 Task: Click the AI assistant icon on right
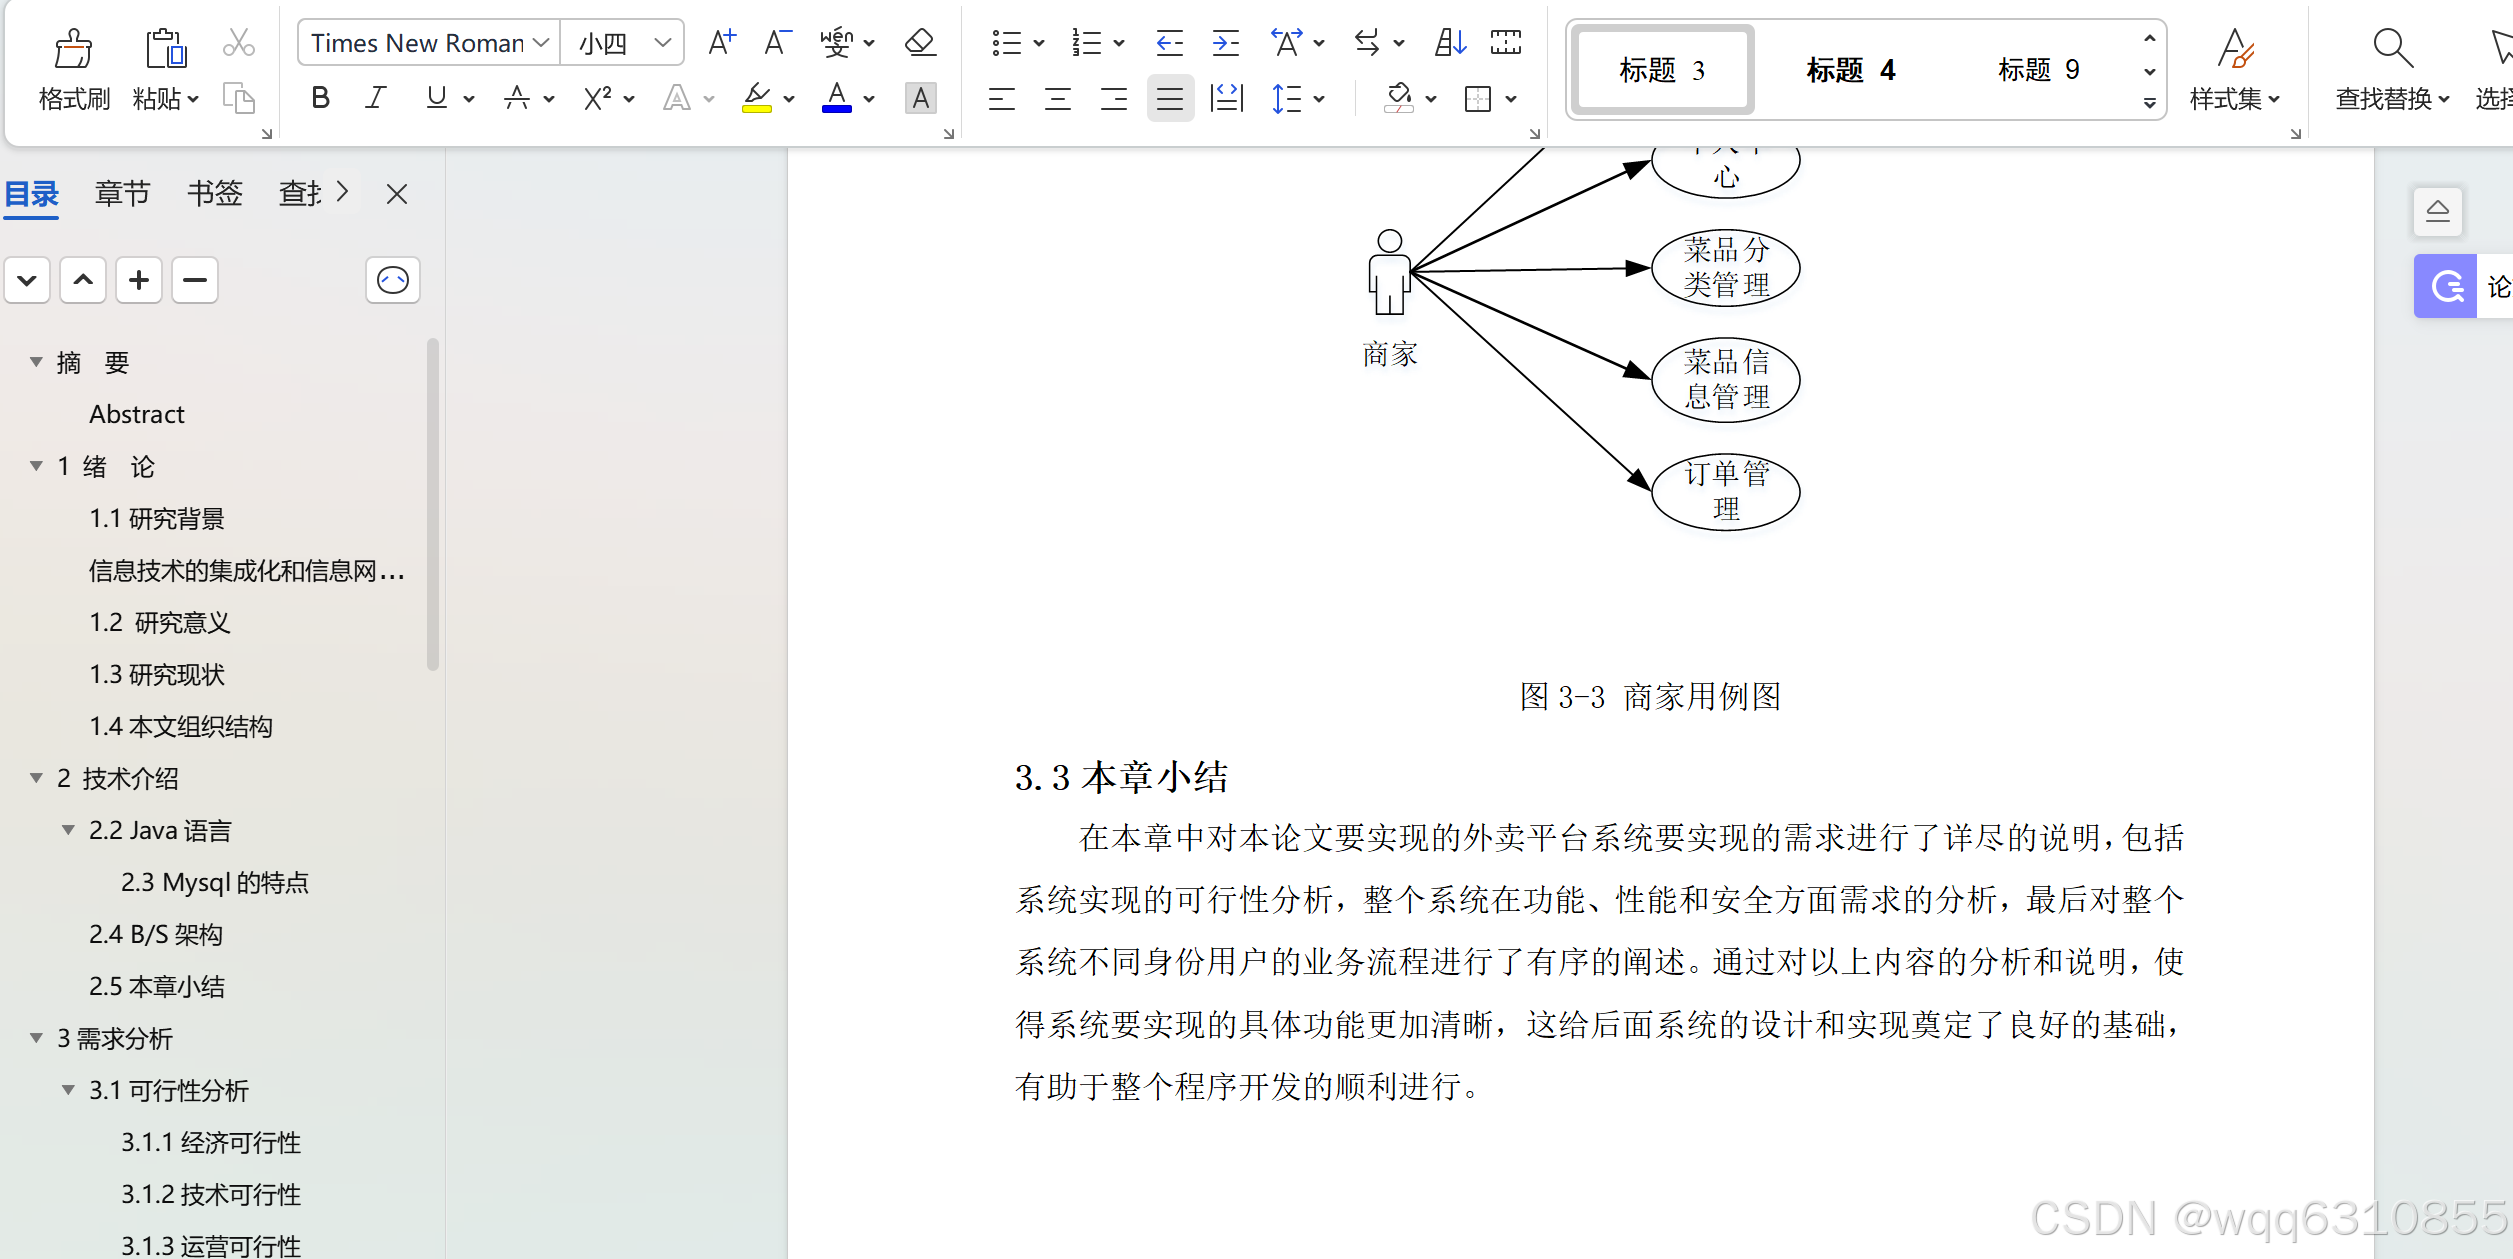[x=2446, y=287]
